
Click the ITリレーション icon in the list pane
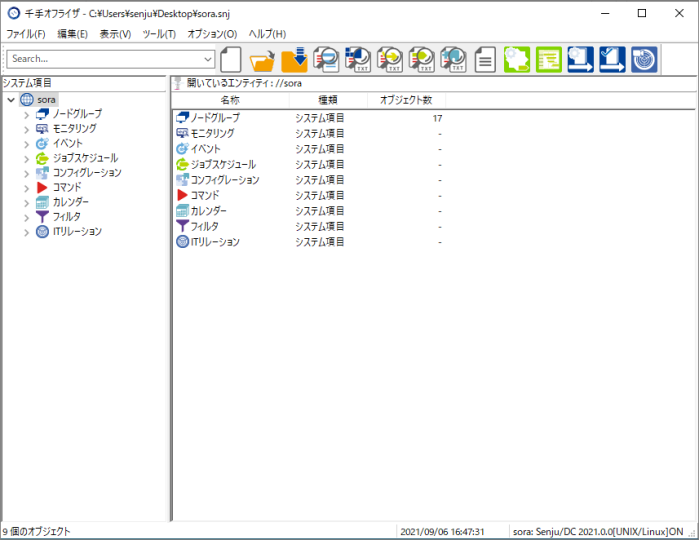coord(182,242)
